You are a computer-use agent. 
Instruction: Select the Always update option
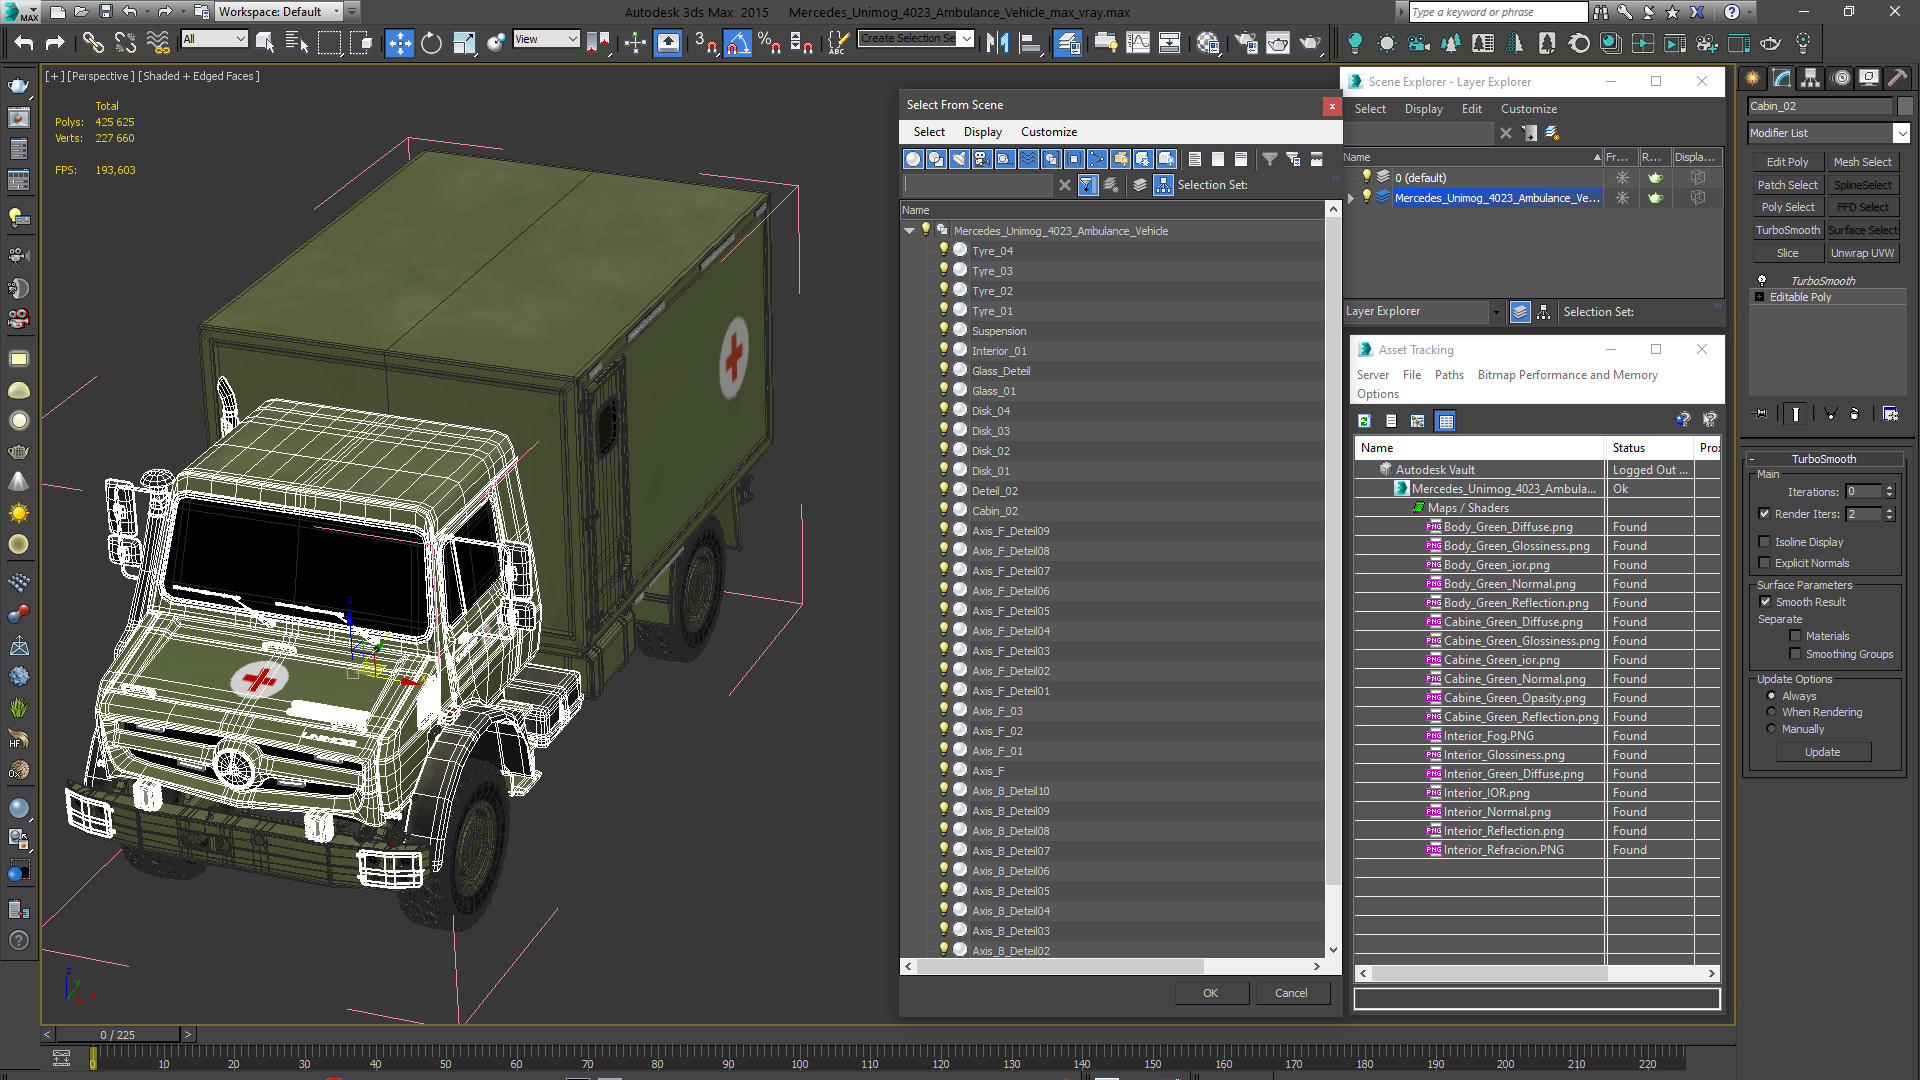1771,696
